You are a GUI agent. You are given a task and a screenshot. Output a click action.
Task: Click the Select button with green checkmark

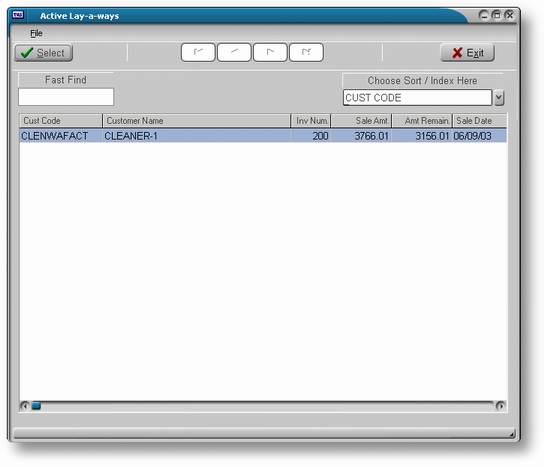coord(43,53)
